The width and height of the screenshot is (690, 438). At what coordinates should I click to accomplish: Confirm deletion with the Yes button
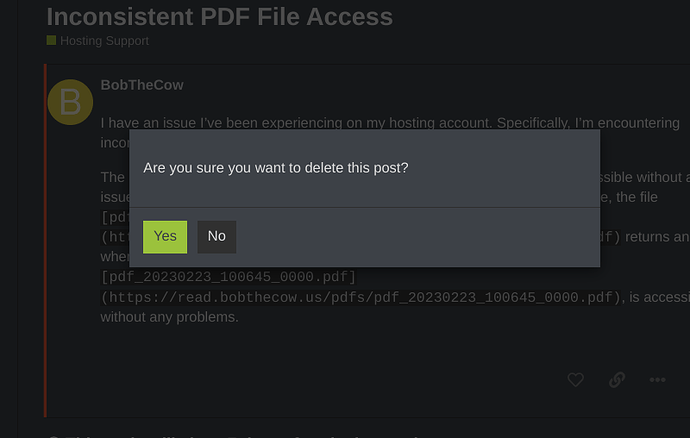pos(165,237)
